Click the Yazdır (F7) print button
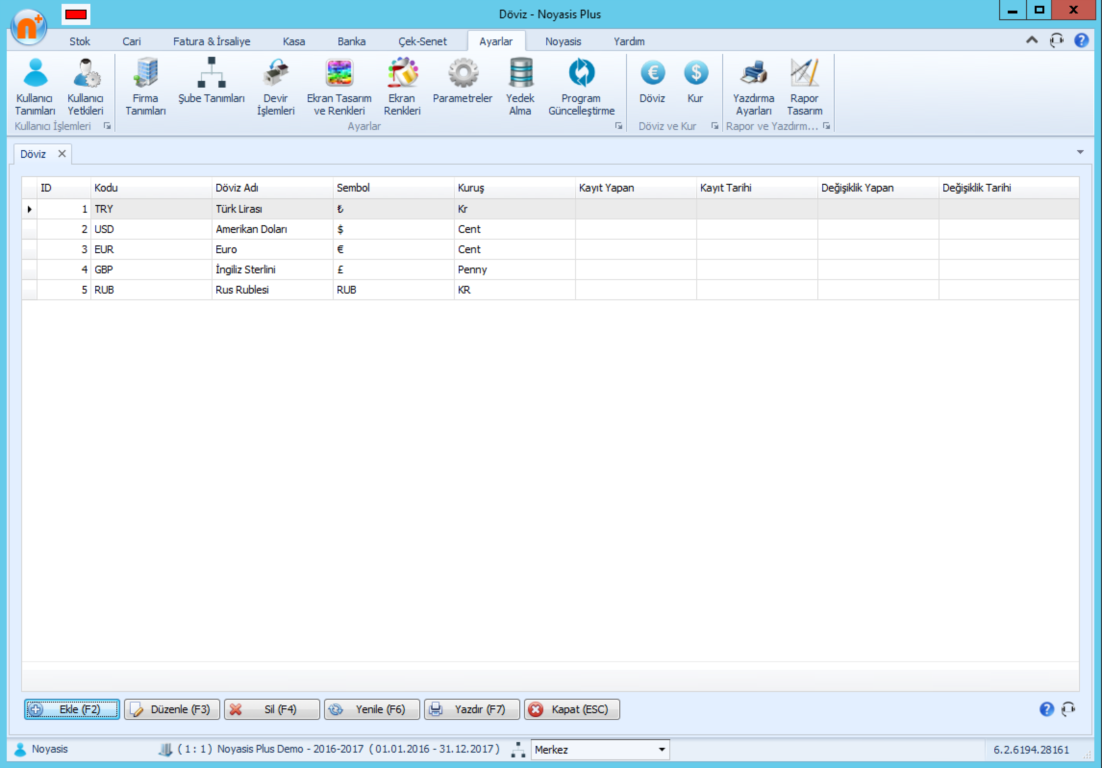Screen dimensions: 1102x768 472,710
